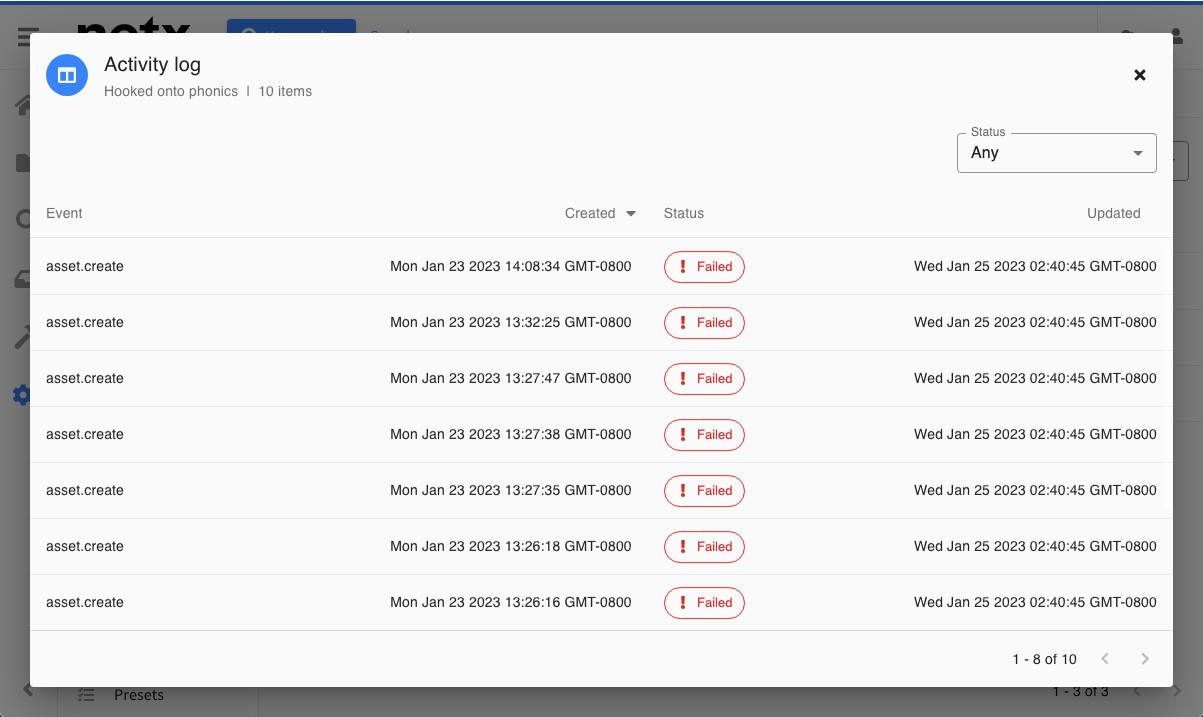This screenshot has width=1203, height=717.
Task: Click the created time Mon Jan 23 2023 13:26:18
Action: coord(511,547)
